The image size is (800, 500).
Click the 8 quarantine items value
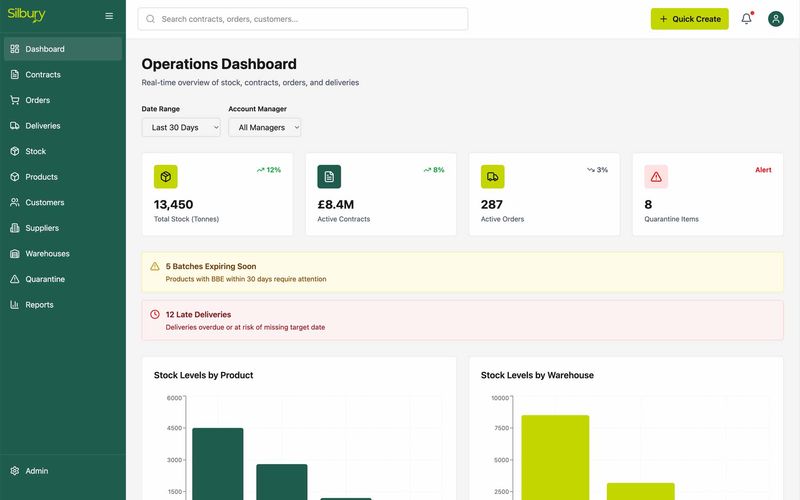coord(648,205)
